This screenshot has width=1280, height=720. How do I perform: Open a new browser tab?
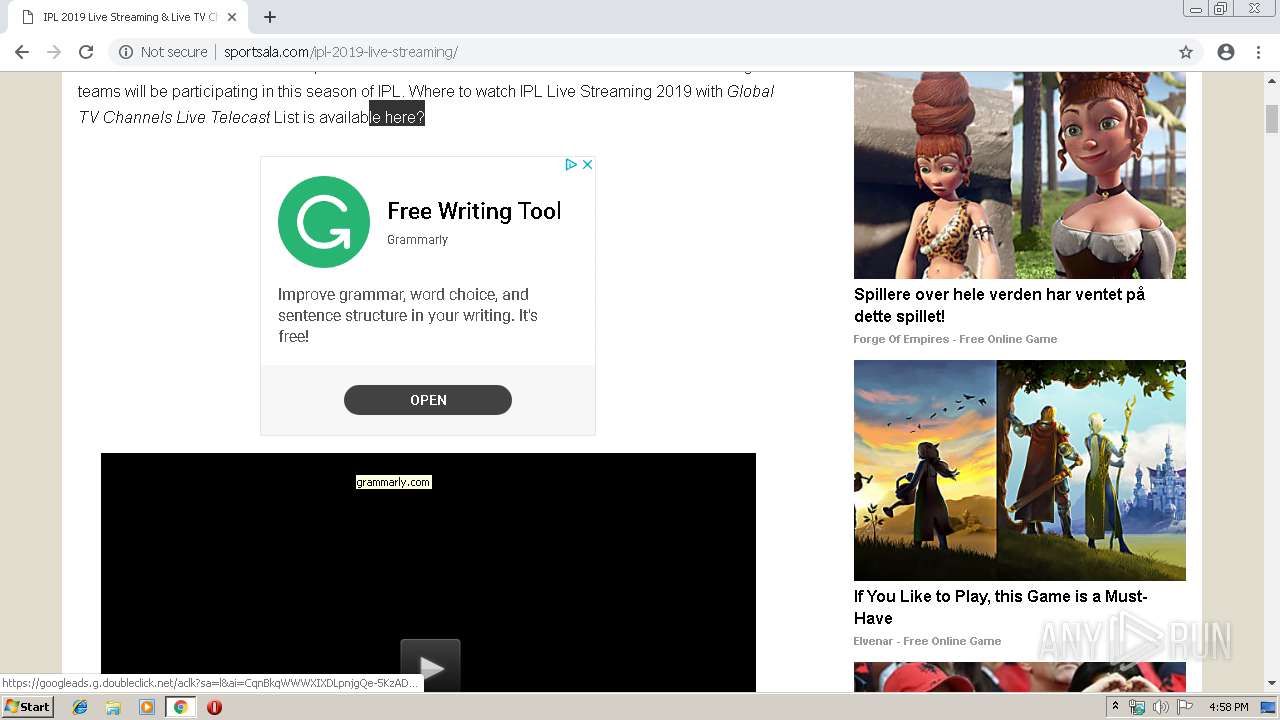pos(270,17)
